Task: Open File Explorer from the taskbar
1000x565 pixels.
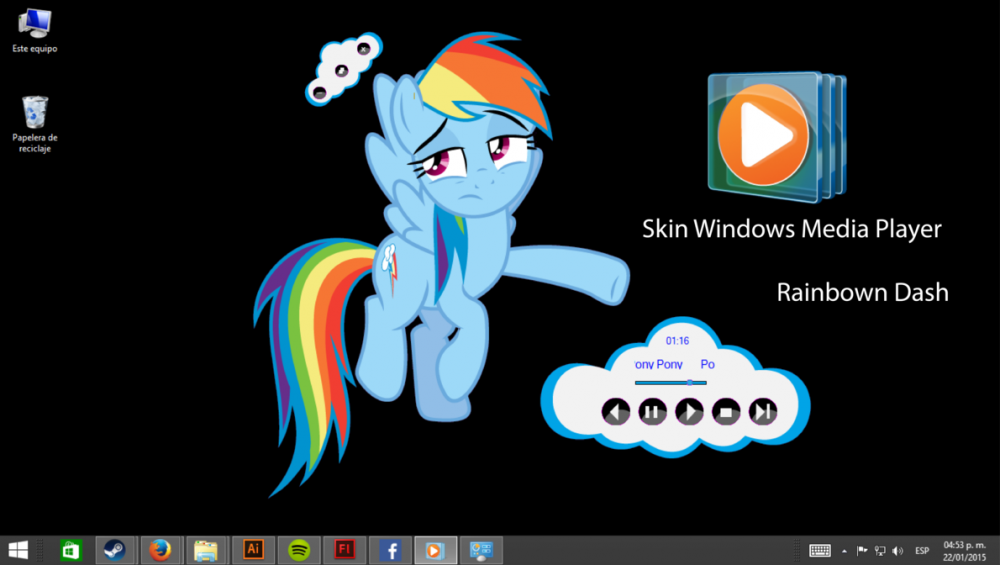Action: [x=205, y=550]
